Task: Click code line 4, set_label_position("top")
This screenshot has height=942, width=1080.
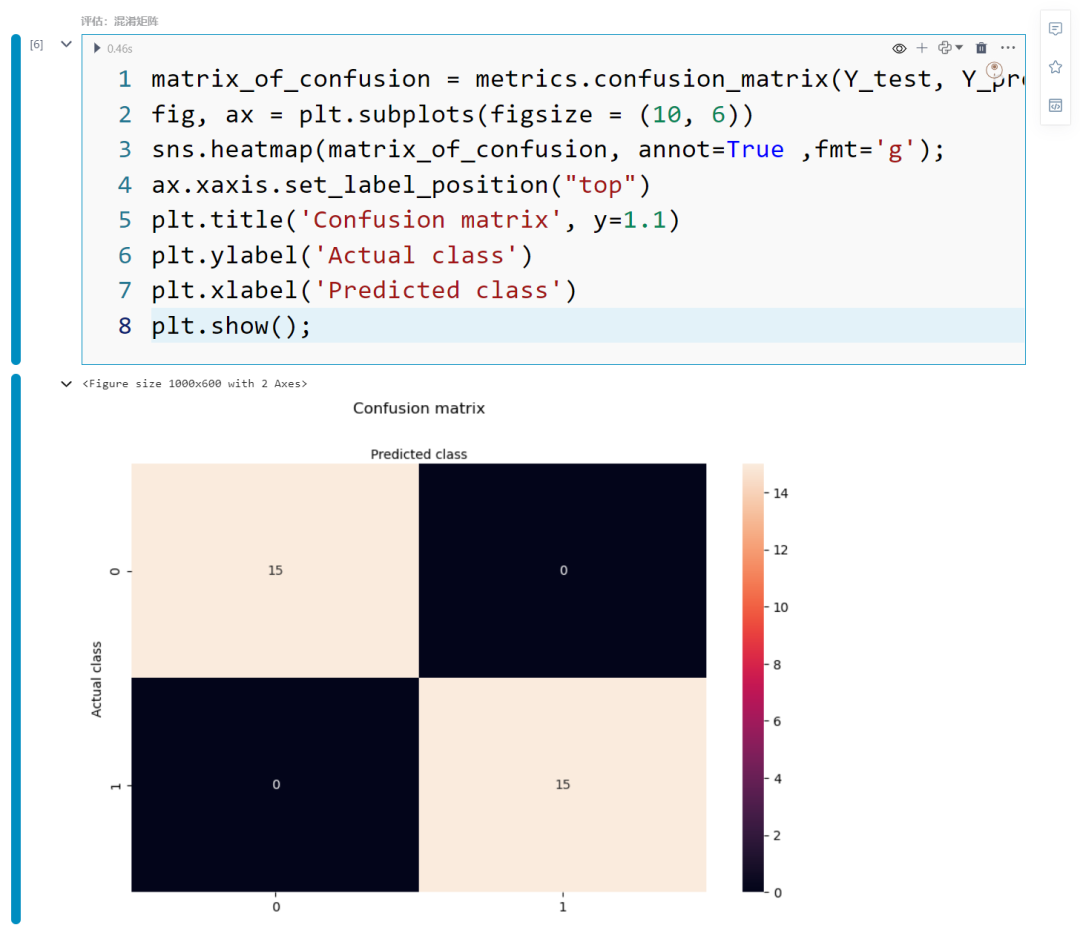Action: [x=401, y=185]
